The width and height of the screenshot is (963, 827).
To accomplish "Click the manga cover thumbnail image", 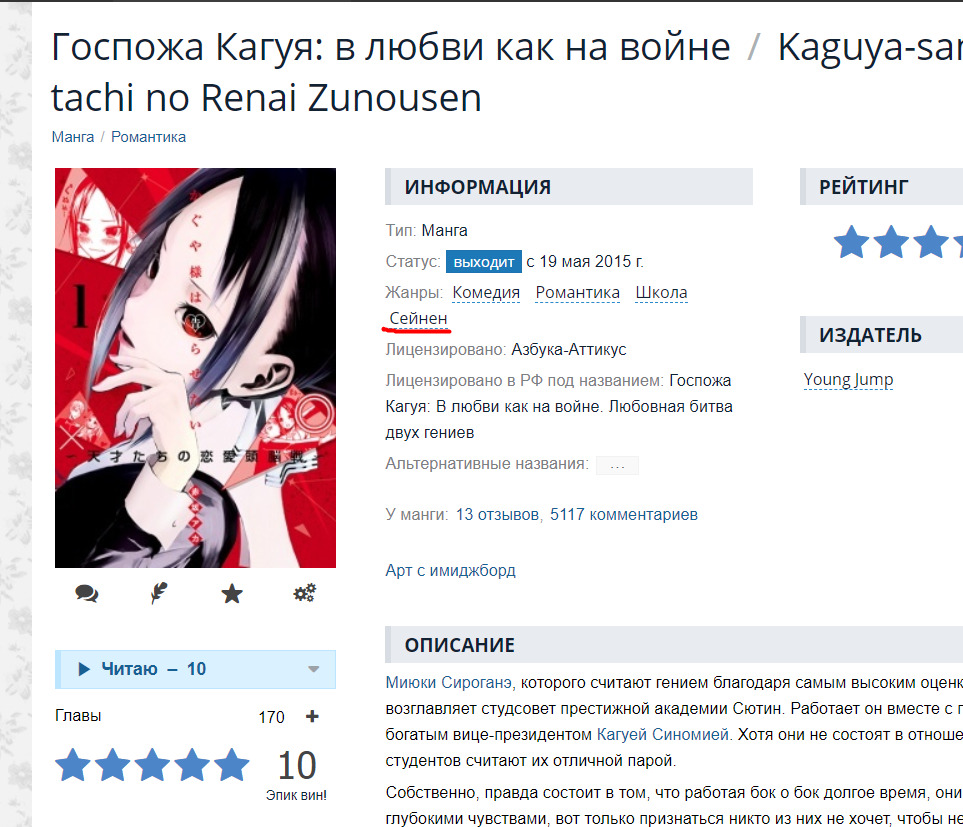I will pos(195,368).
